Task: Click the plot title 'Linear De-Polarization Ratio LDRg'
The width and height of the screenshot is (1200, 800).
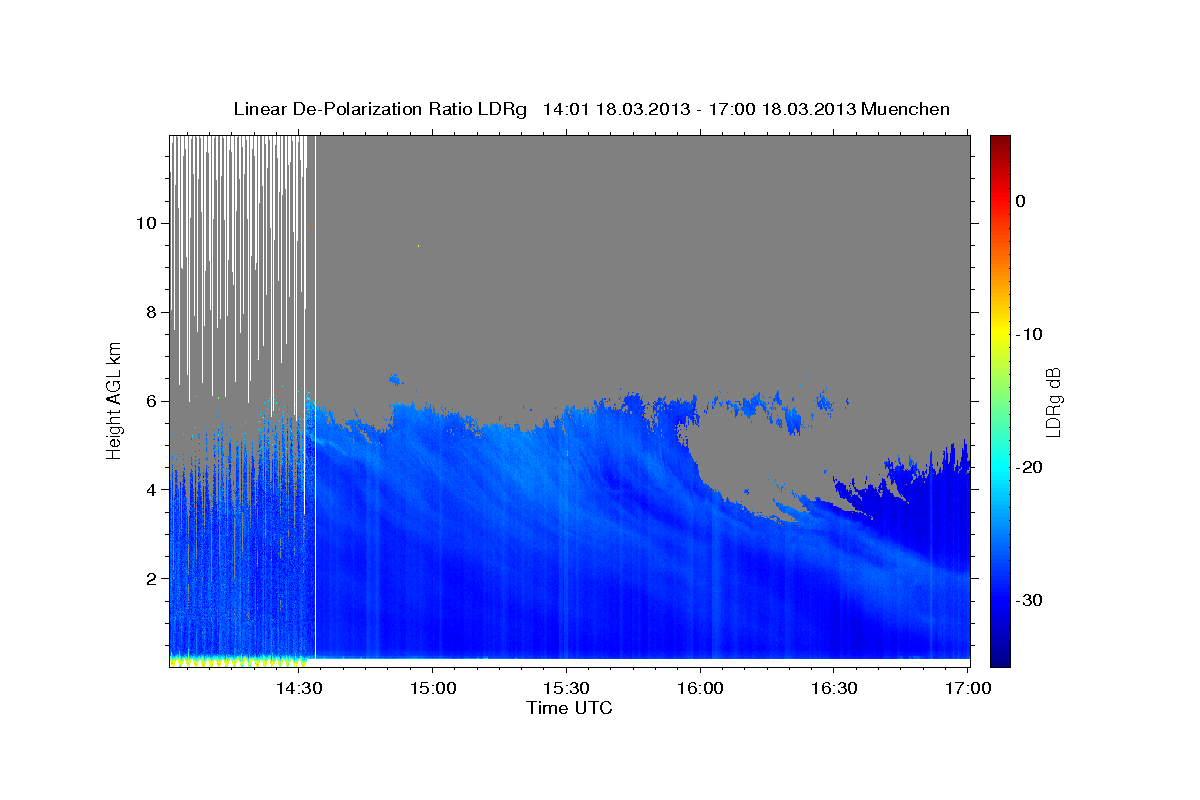Action: pos(380,109)
